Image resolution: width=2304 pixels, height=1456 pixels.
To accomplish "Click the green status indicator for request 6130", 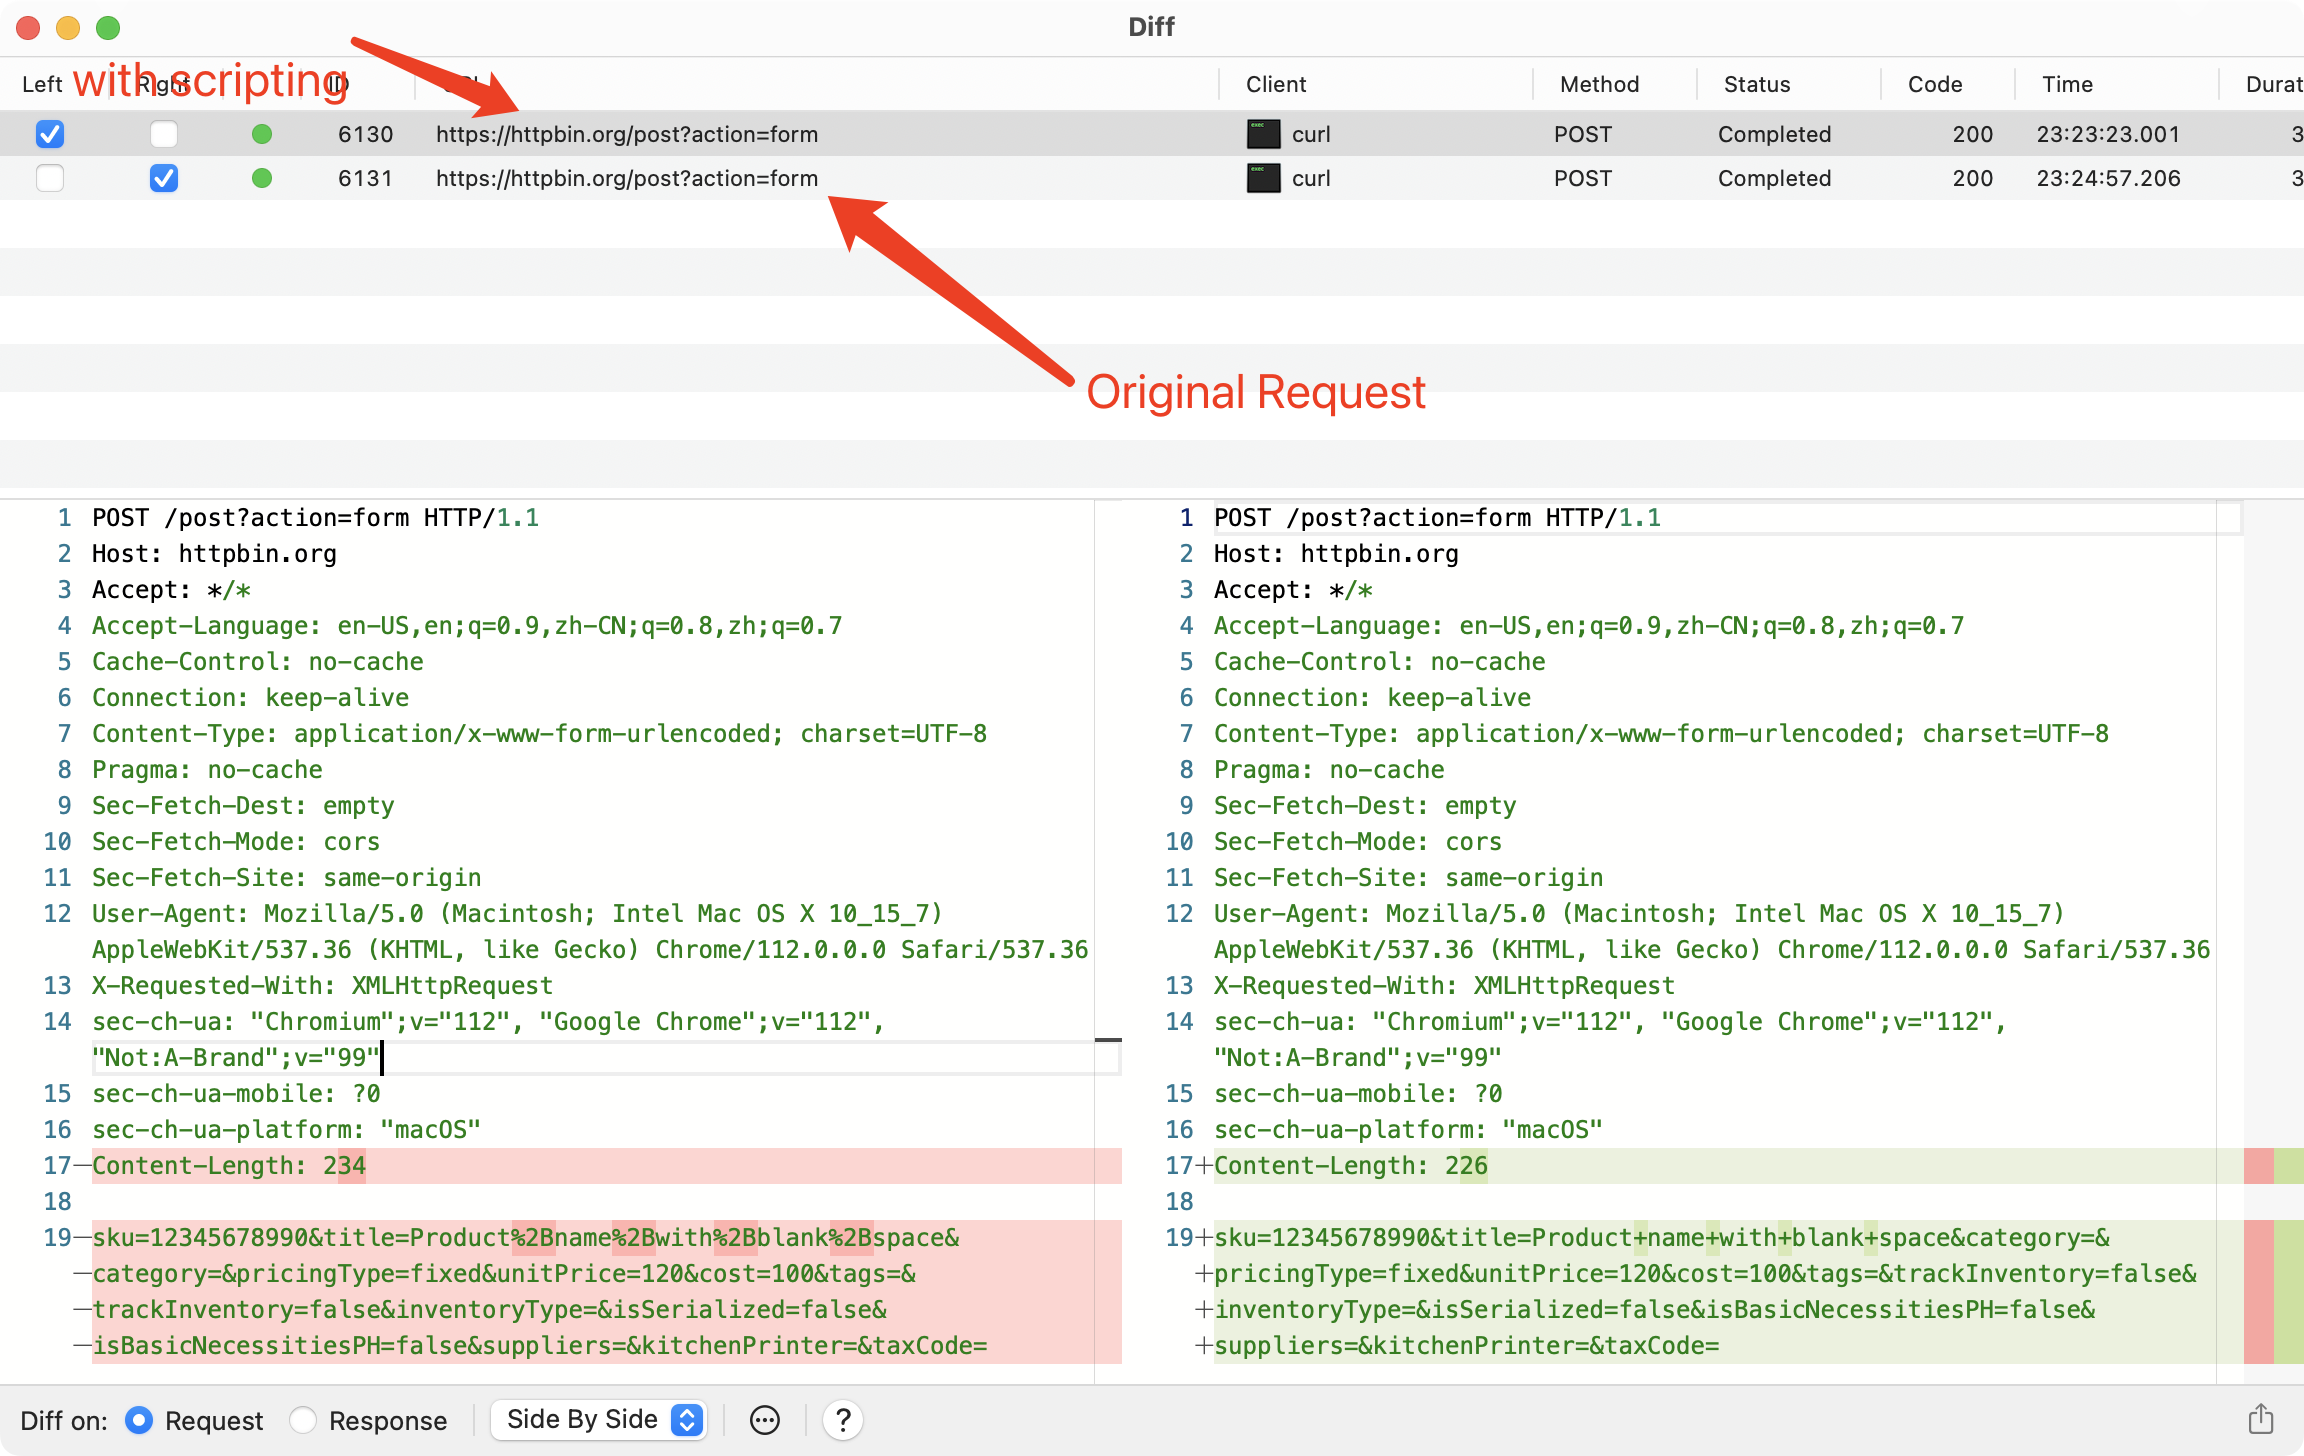I will [x=262, y=133].
